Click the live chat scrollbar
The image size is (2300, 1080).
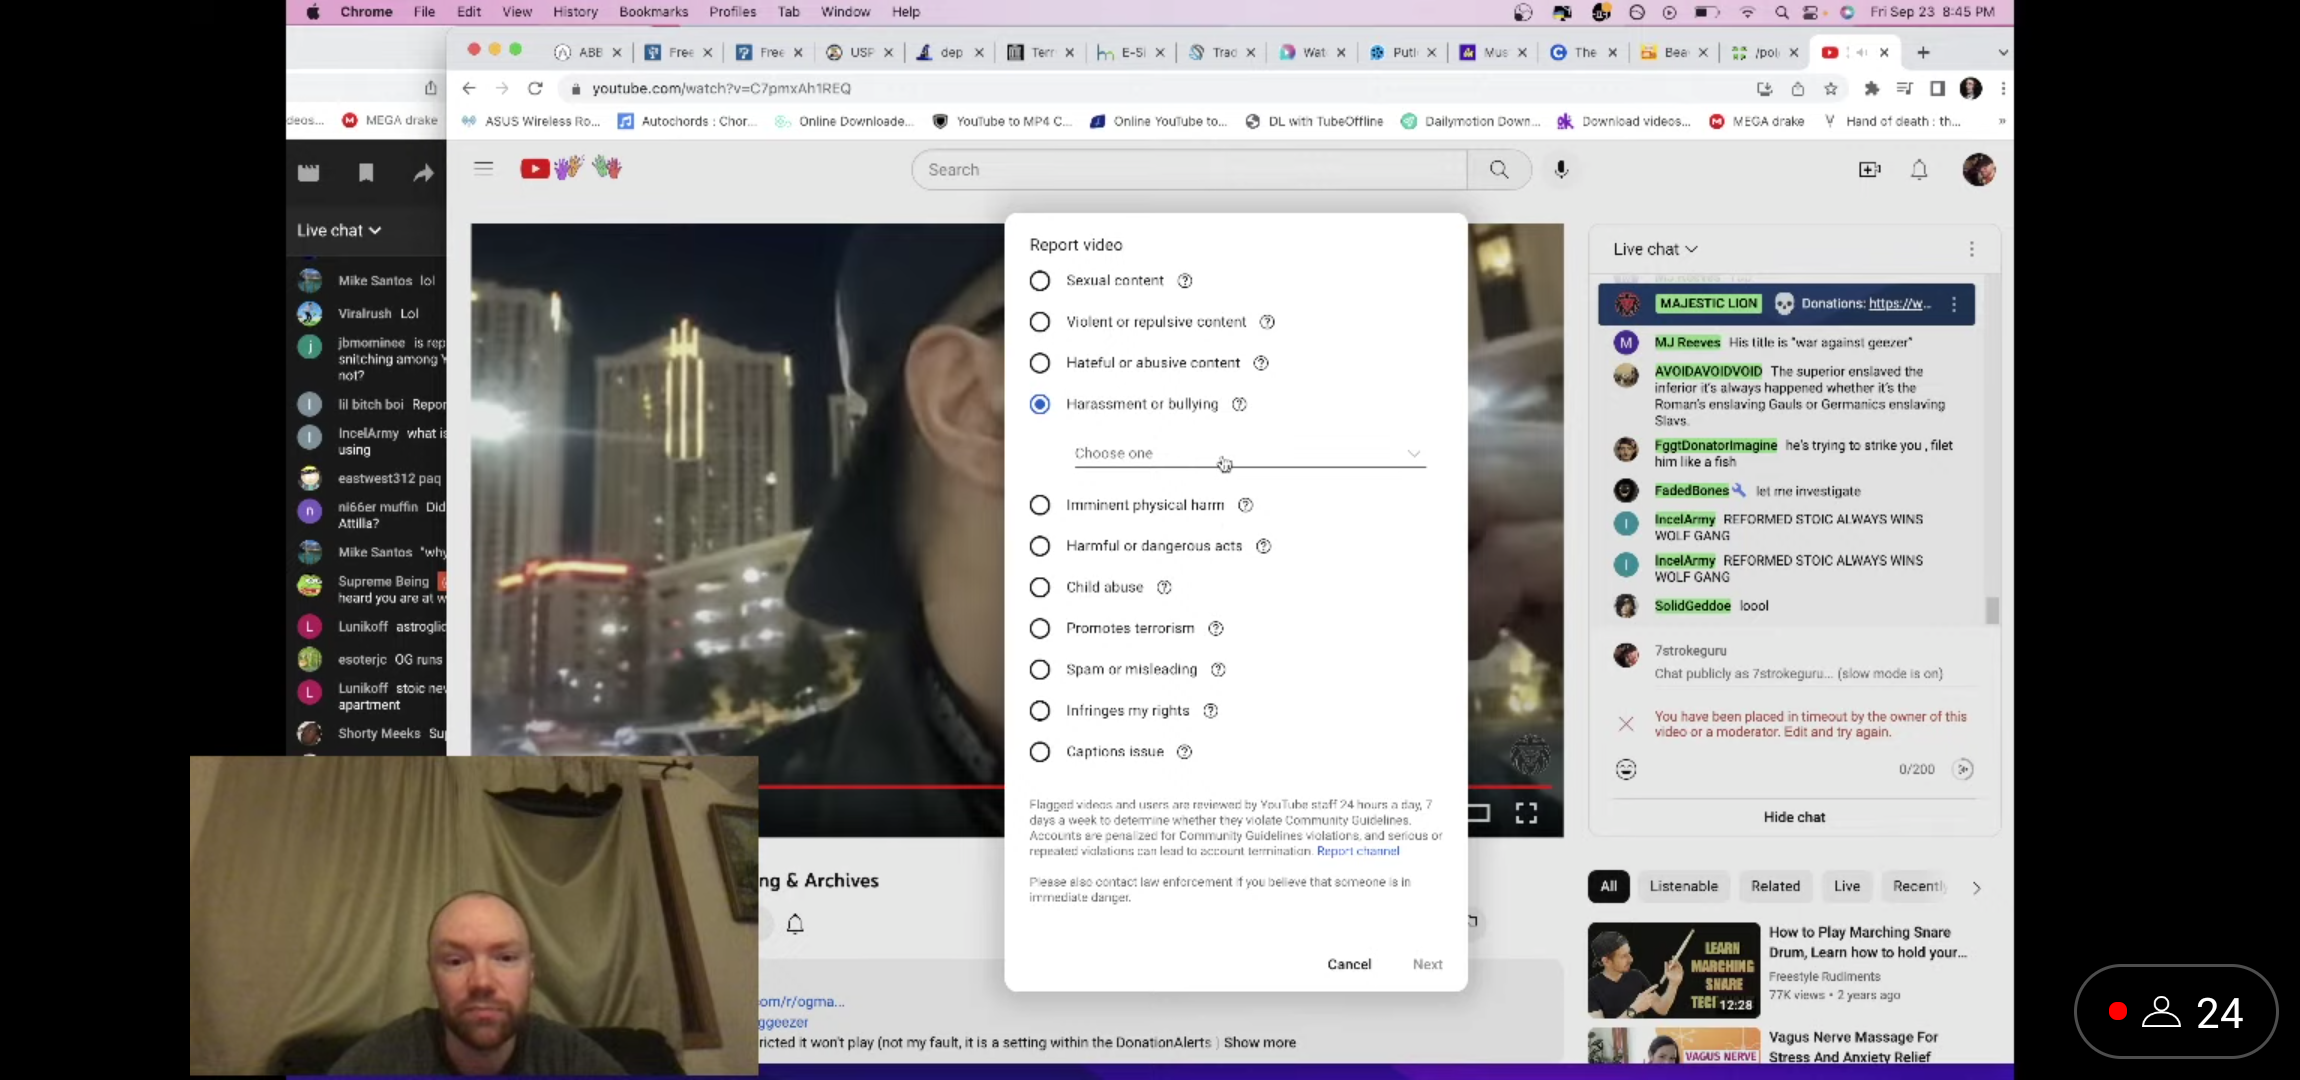[x=1992, y=610]
